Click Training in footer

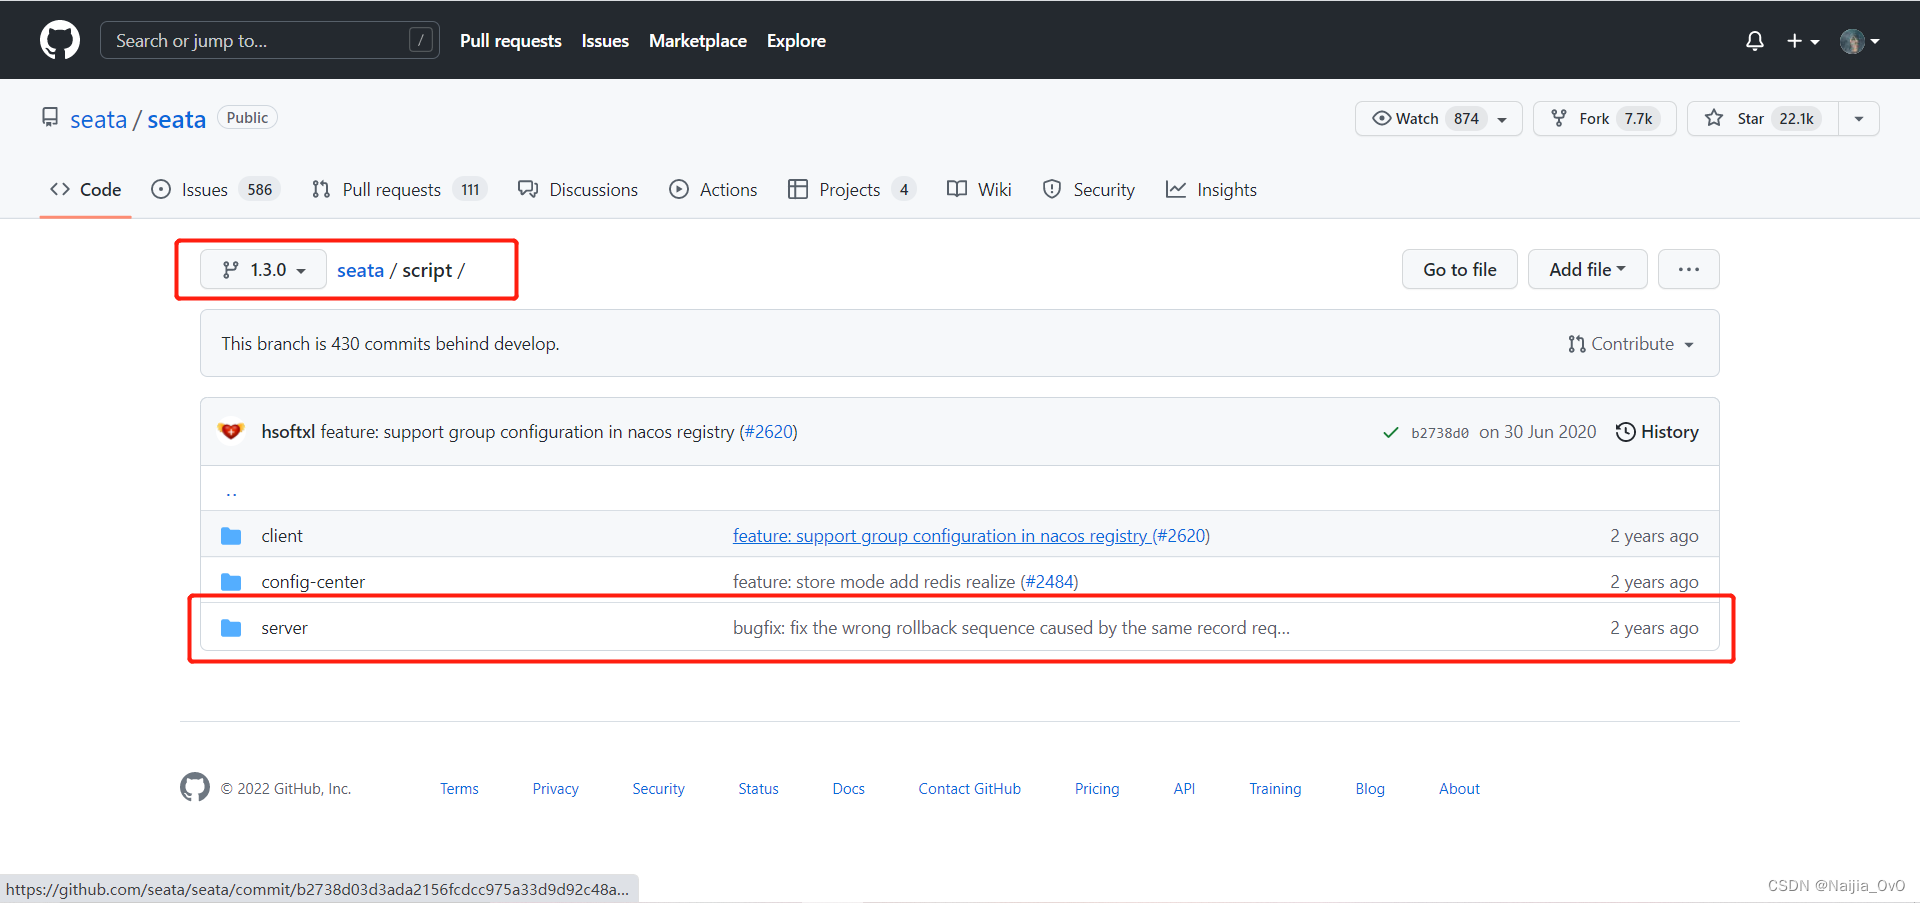(x=1275, y=788)
